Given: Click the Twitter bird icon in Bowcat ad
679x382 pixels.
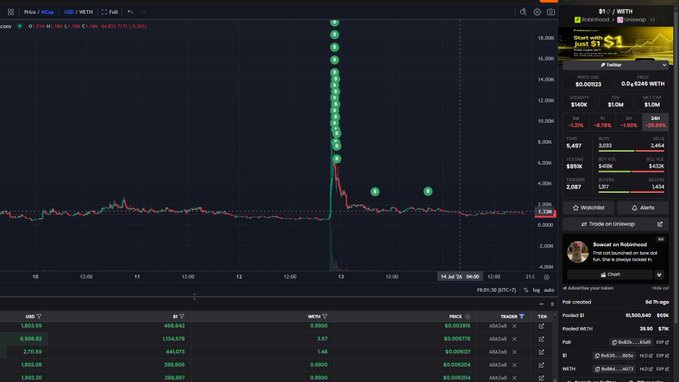Looking at the screenshot, I should [659, 275].
